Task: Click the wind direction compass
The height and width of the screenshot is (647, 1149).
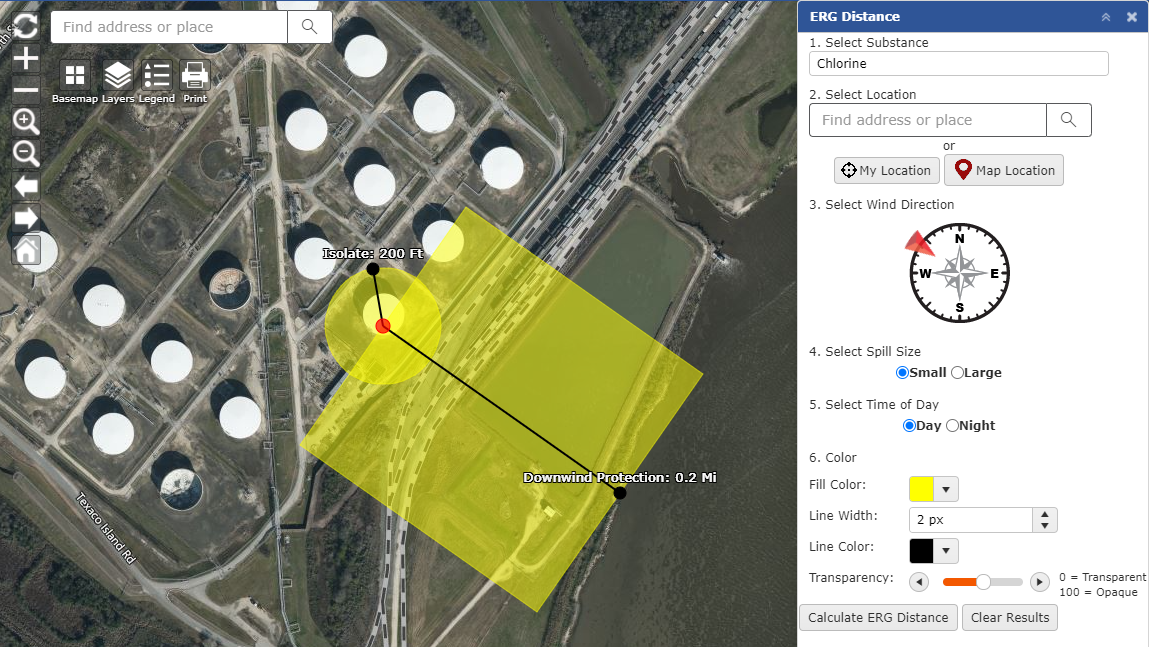Action: (959, 273)
